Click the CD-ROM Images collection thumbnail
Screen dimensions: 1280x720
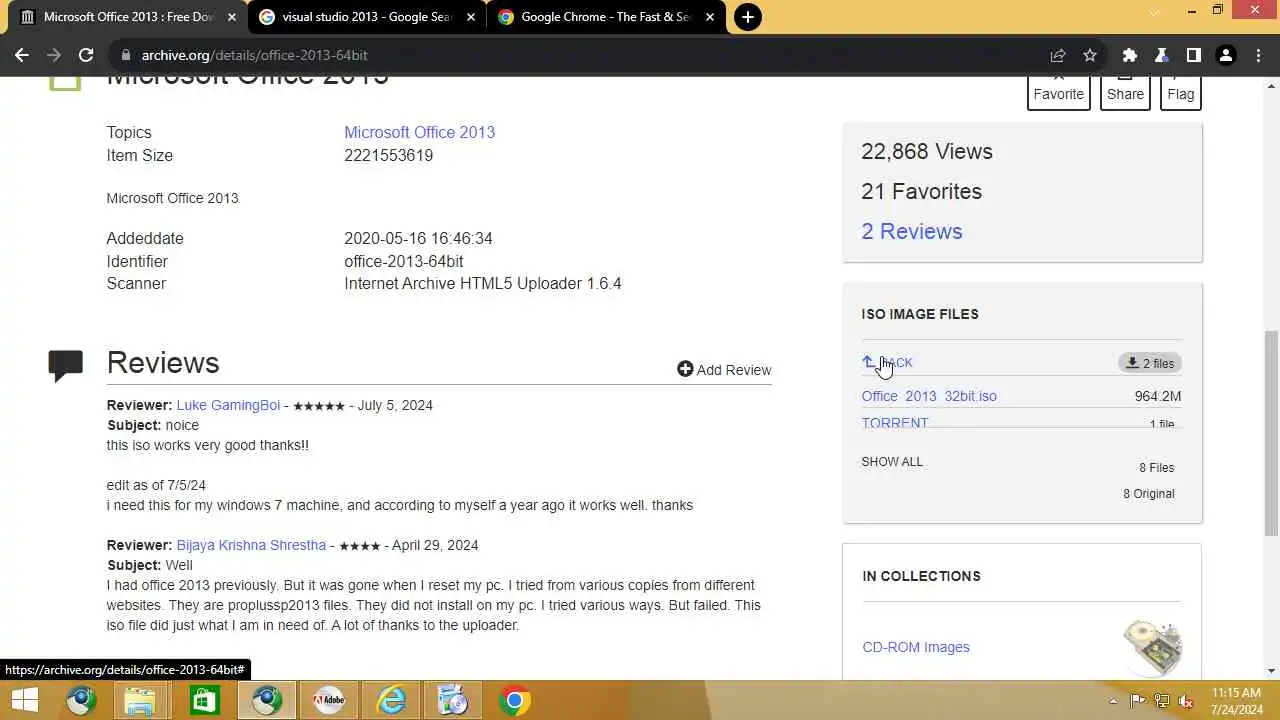pos(1152,647)
